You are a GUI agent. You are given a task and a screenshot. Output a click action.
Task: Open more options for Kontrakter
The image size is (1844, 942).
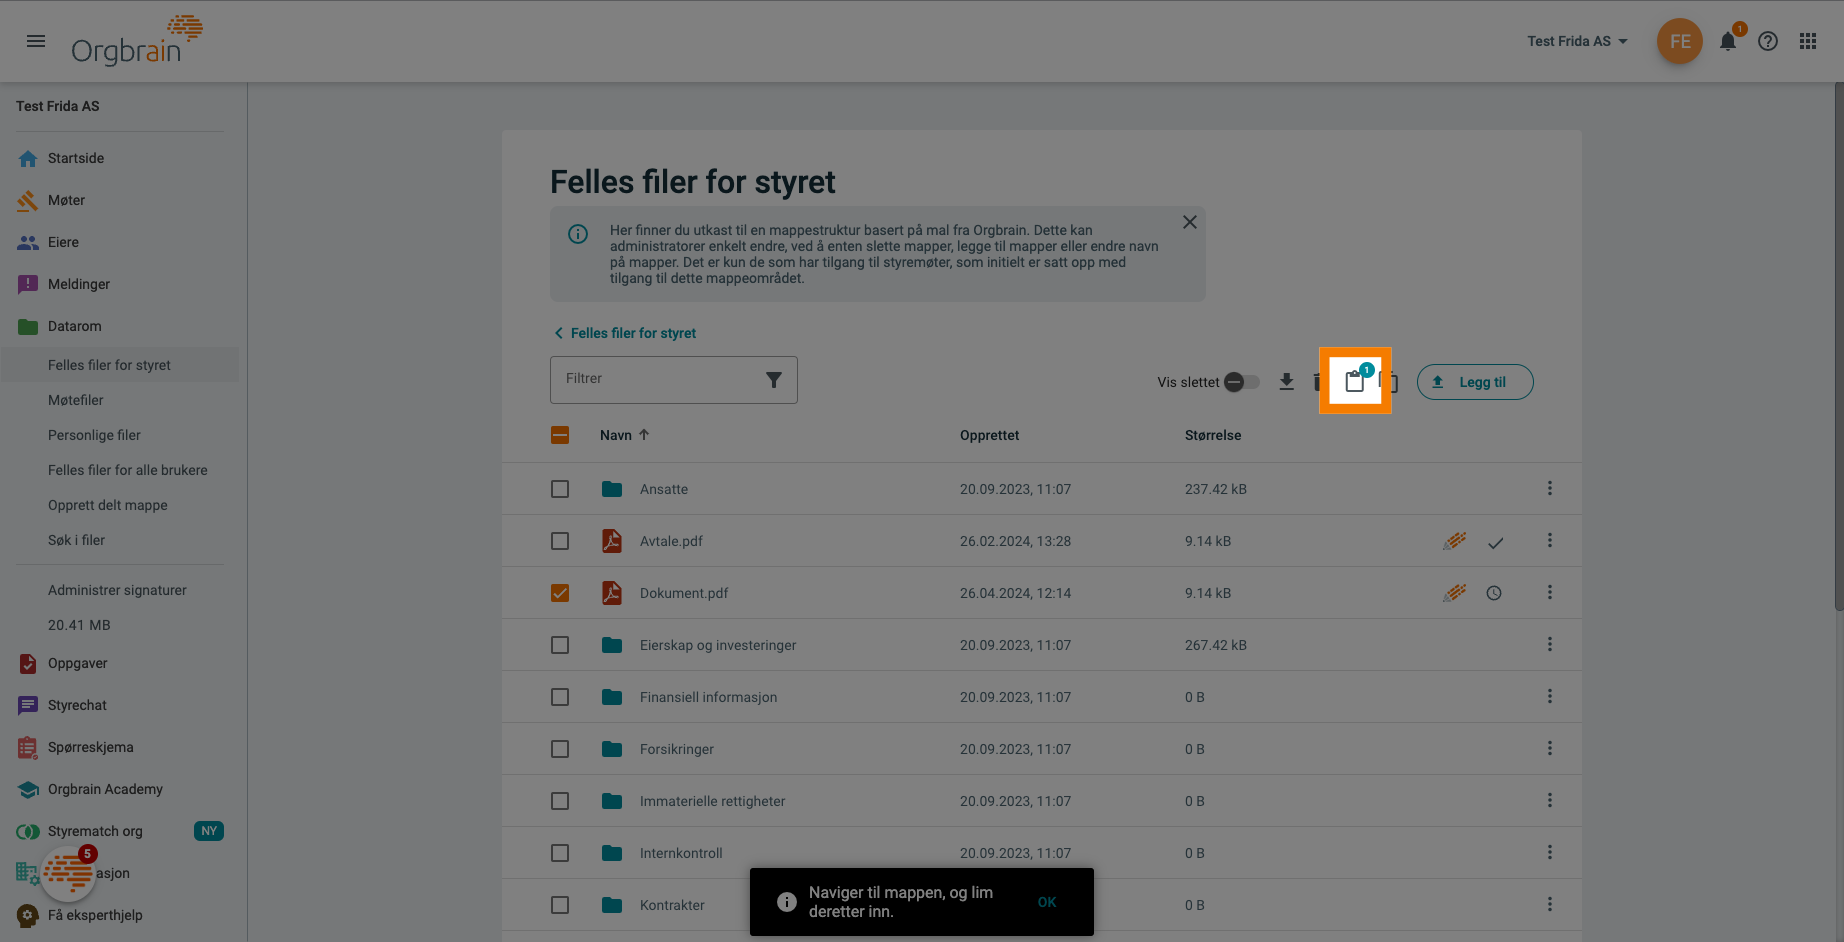[1550, 904]
